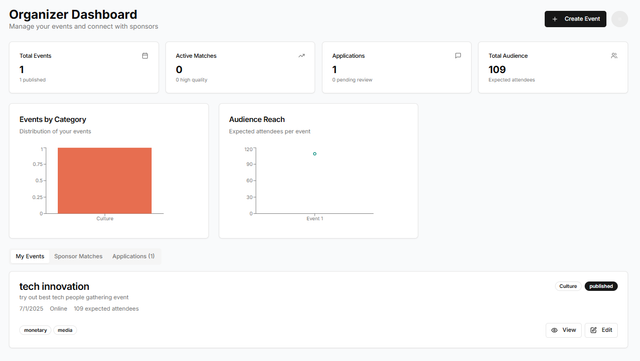Click the eye icon on the View button
The height and width of the screenshot is (361, 640).
pos(554,330)
